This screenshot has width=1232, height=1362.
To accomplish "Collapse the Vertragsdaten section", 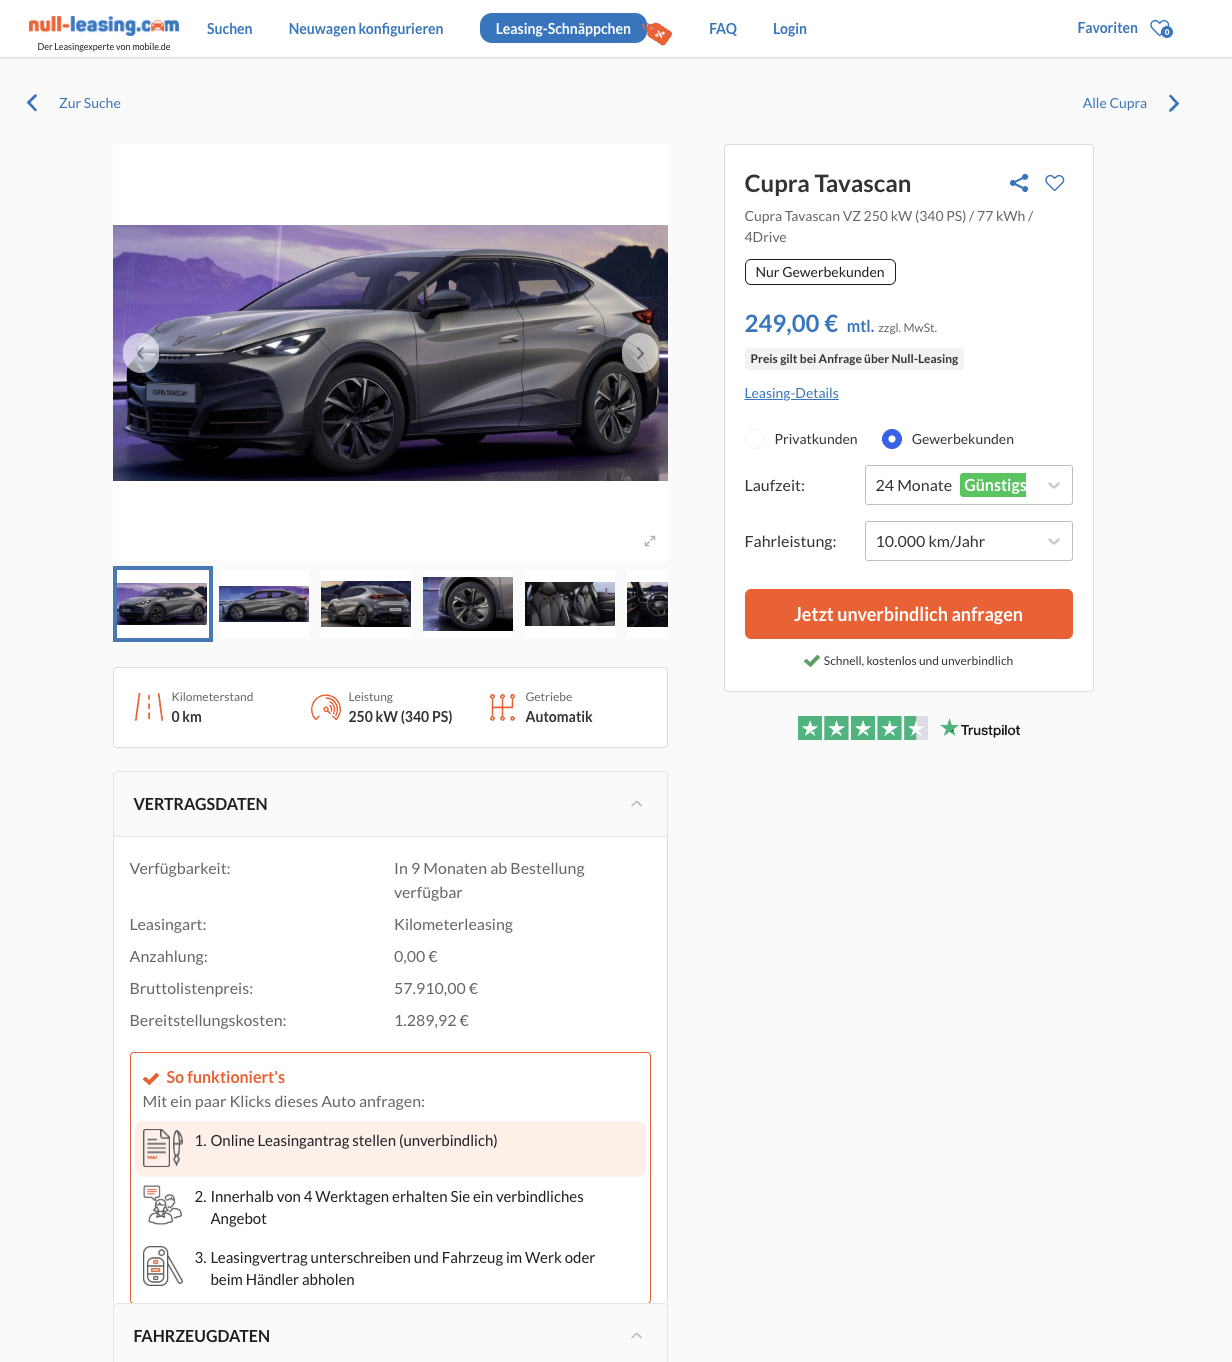I will coord(636,804).
